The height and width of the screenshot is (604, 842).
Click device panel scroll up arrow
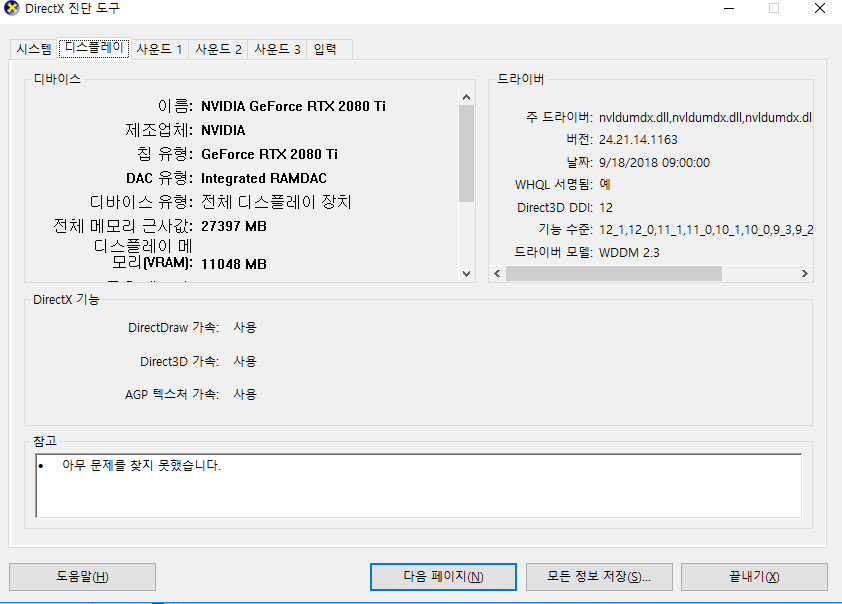pyautogui.click(x=466, y=97)
